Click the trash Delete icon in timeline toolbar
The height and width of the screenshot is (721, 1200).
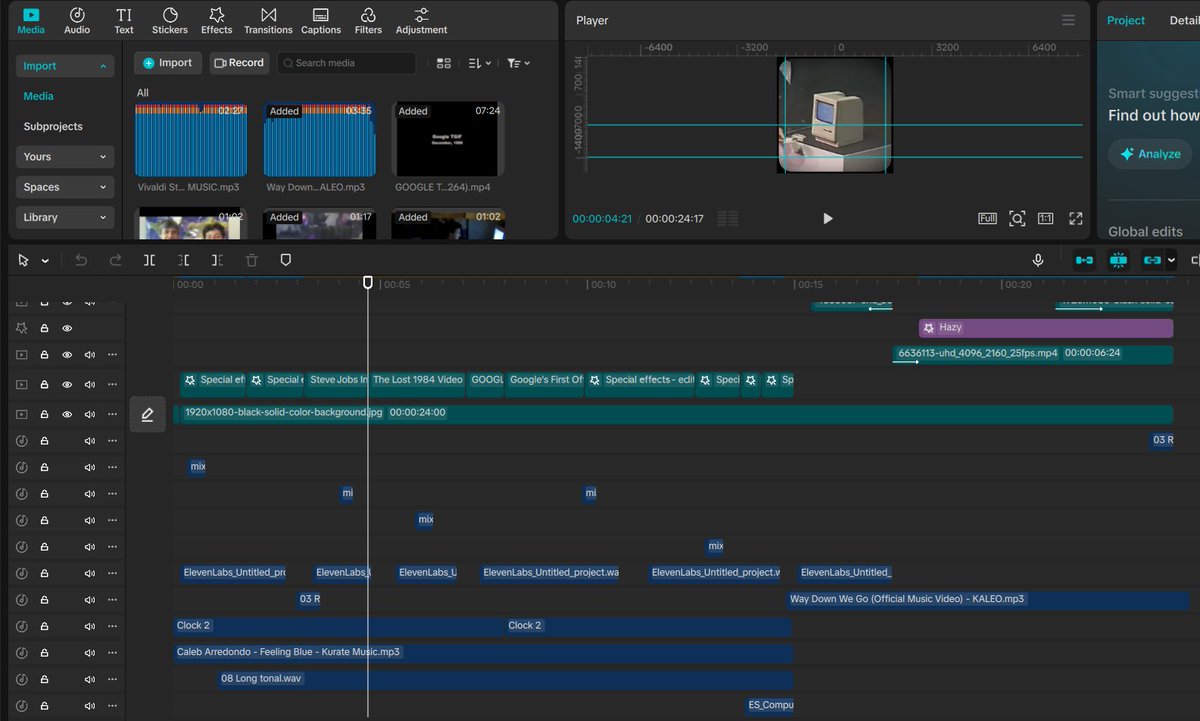pos(251,260)
